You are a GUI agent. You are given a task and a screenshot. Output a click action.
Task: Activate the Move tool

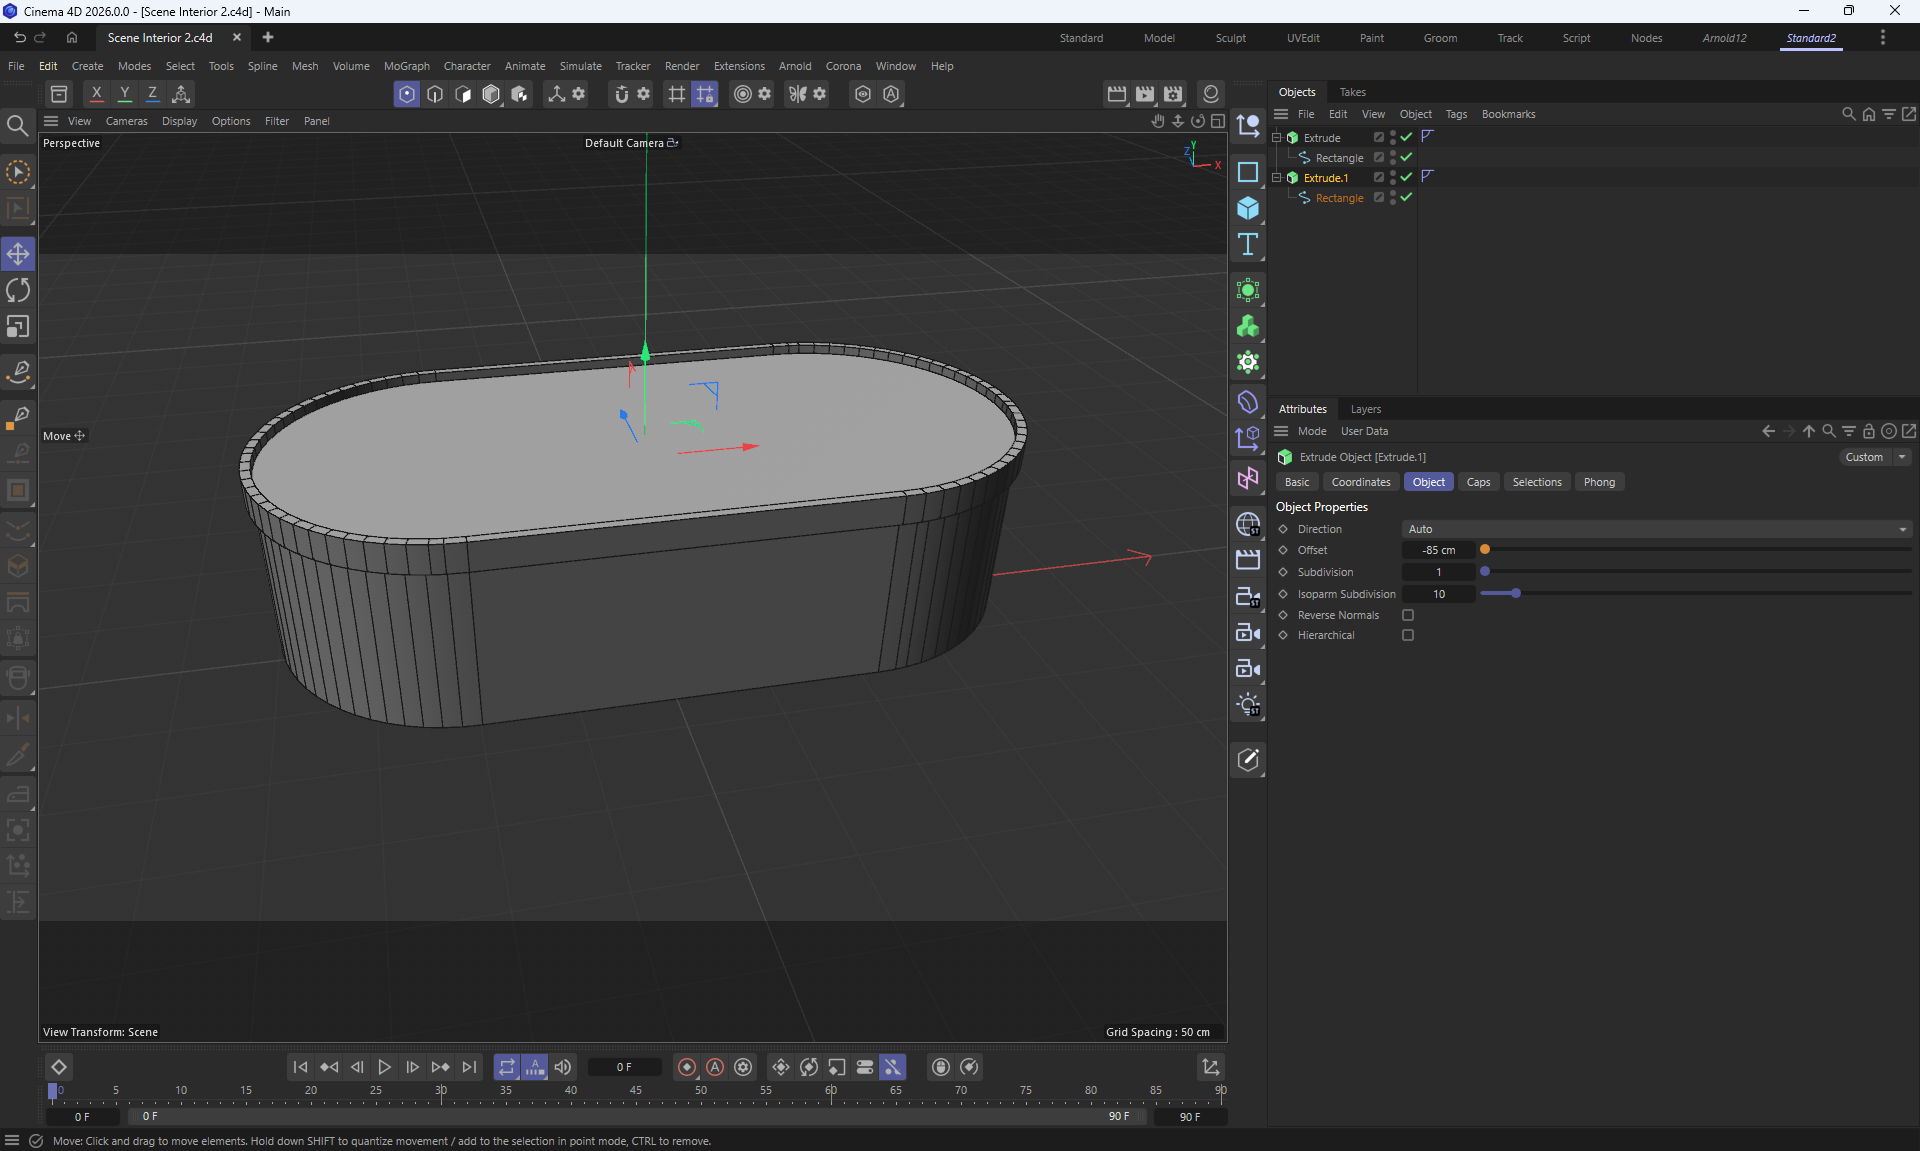coord(18,254)
